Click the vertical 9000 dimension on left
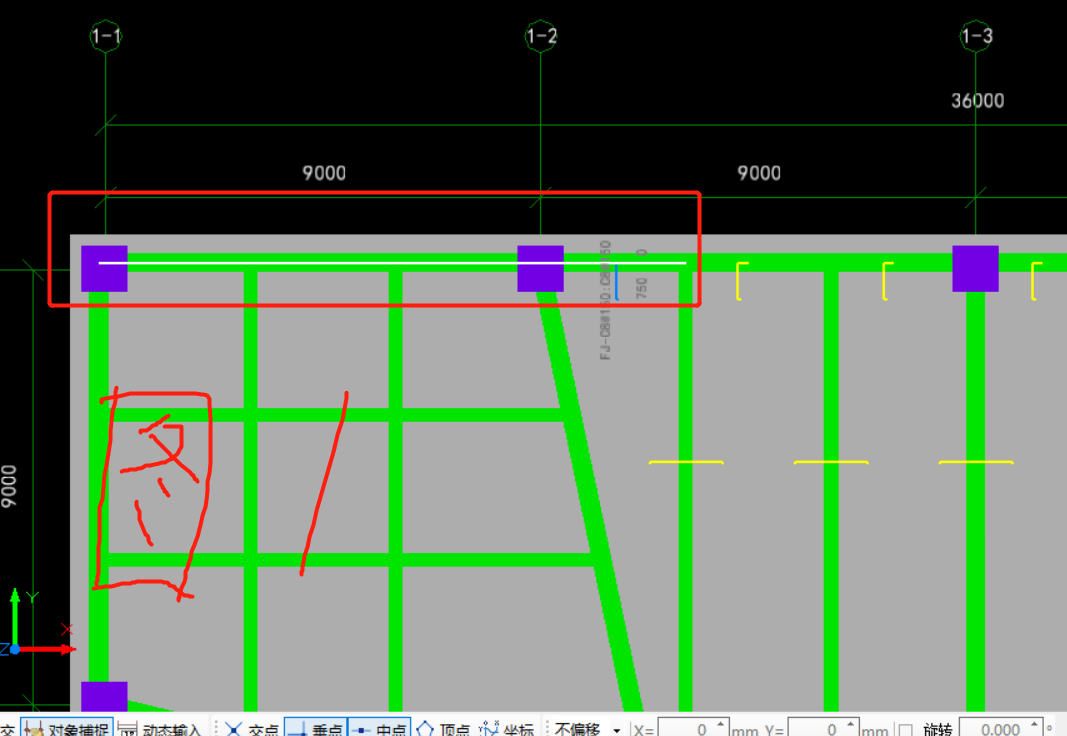1067x736 pixels. tap(9, 486)
